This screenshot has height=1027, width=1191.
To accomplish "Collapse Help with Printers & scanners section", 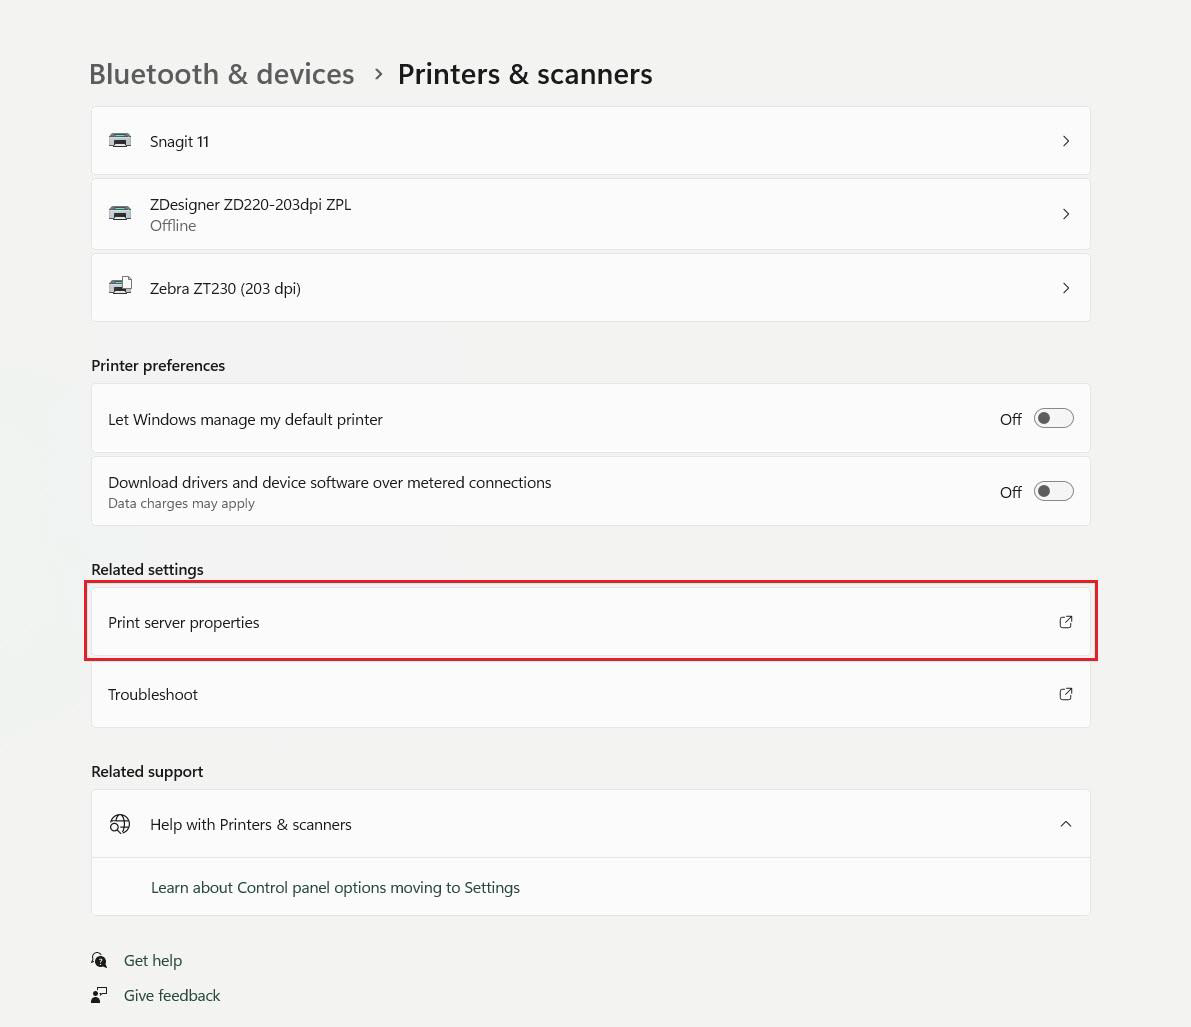I will (x=1066, y=824).
